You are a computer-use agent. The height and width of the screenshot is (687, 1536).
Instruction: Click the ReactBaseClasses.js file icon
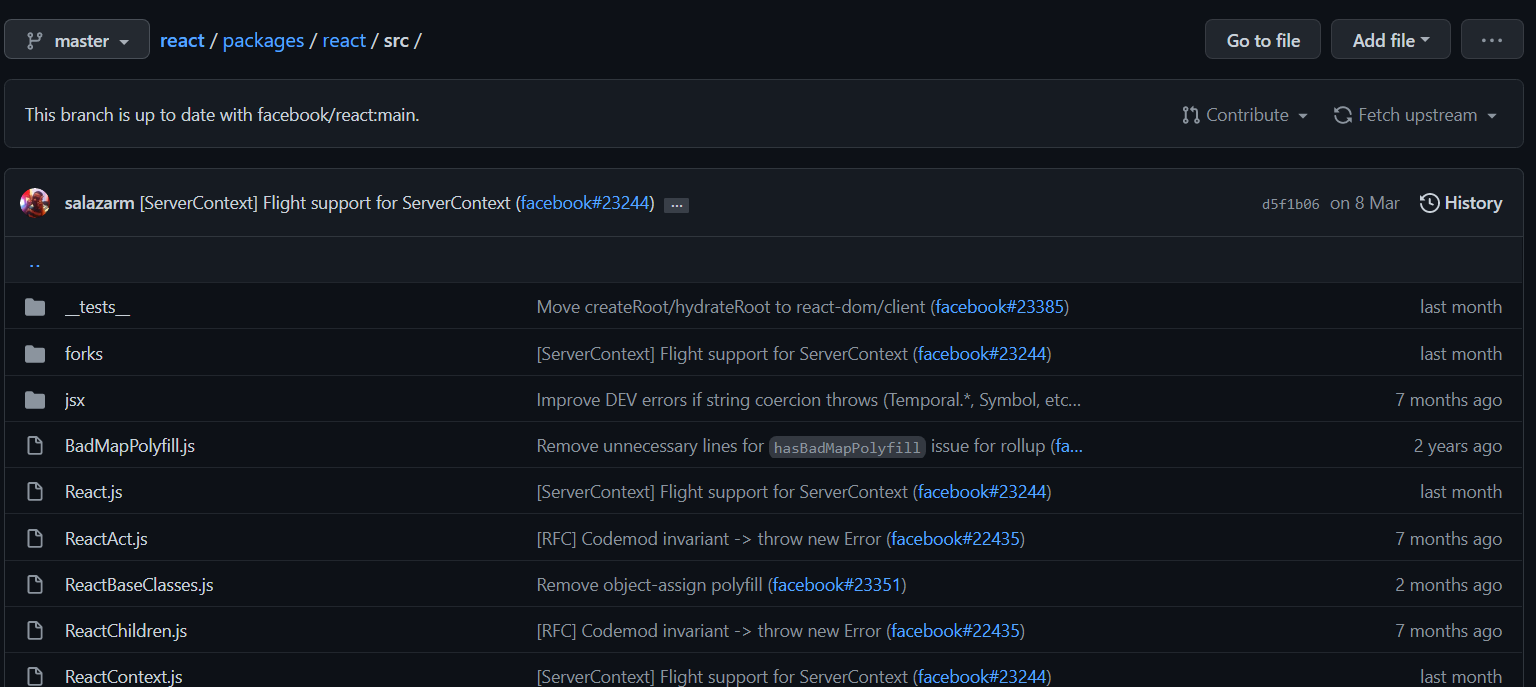(x=35, y=585)
